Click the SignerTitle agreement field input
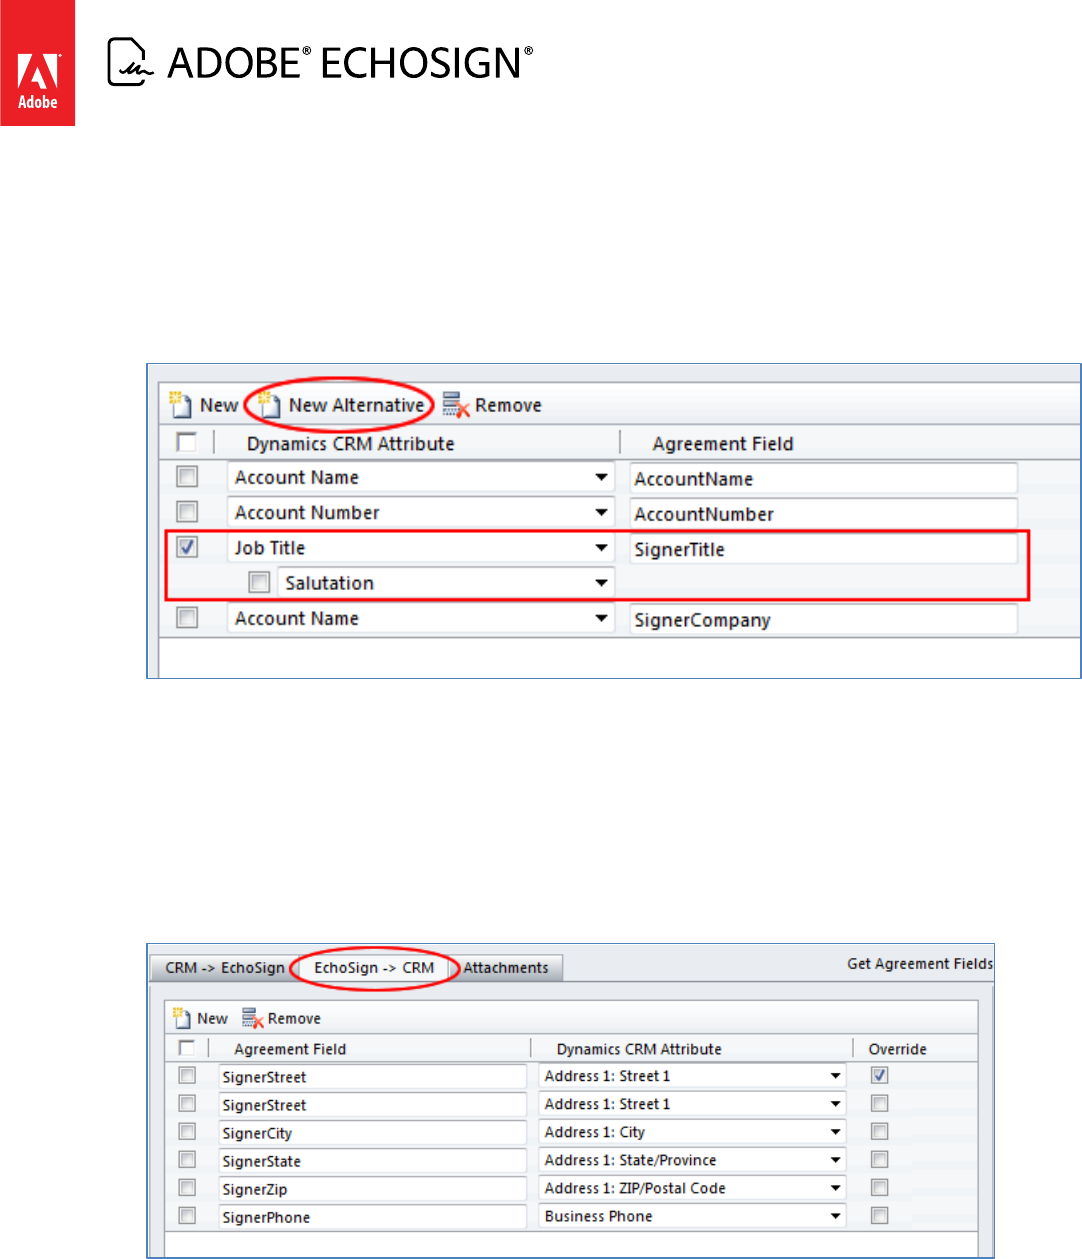 pyautogui.click(x=823, y=549)
